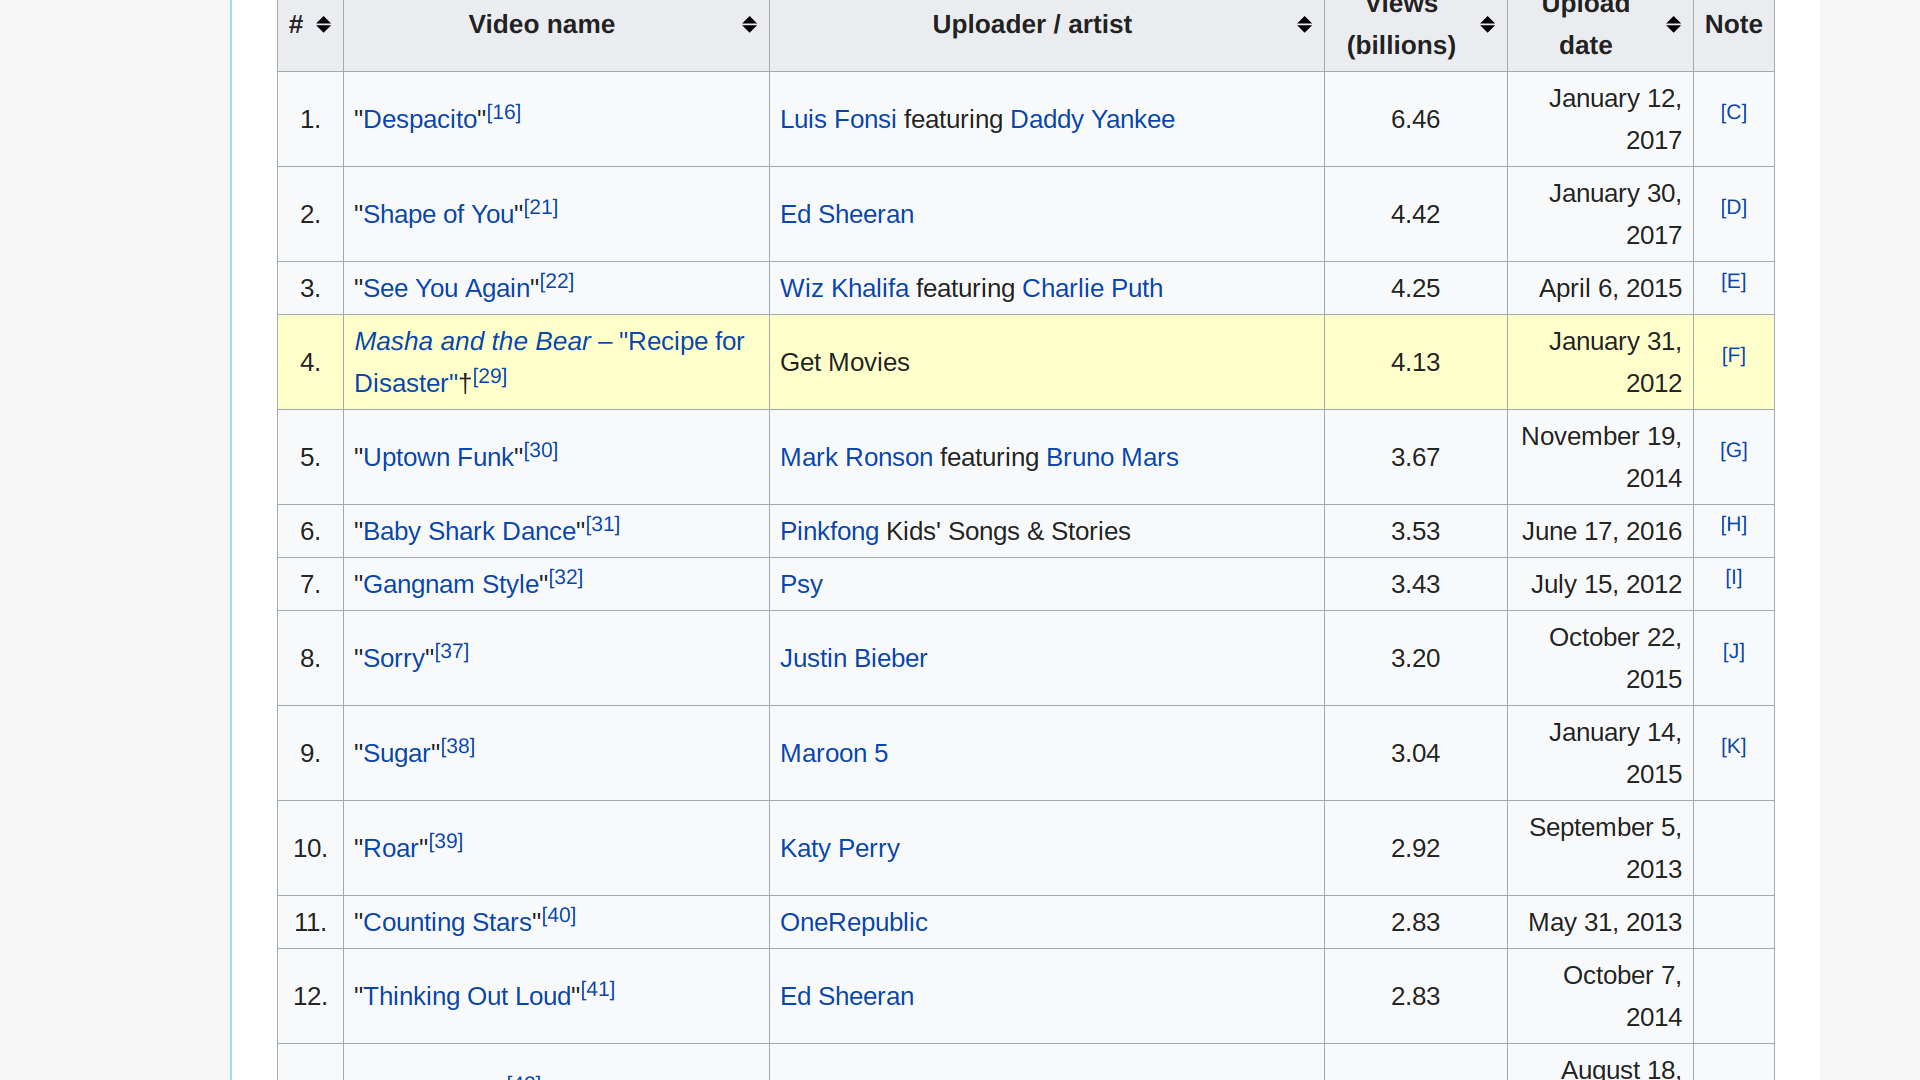1920x1080 pixels.
Task: Open note [C] in Despacito row
Action: (1734, 113)
